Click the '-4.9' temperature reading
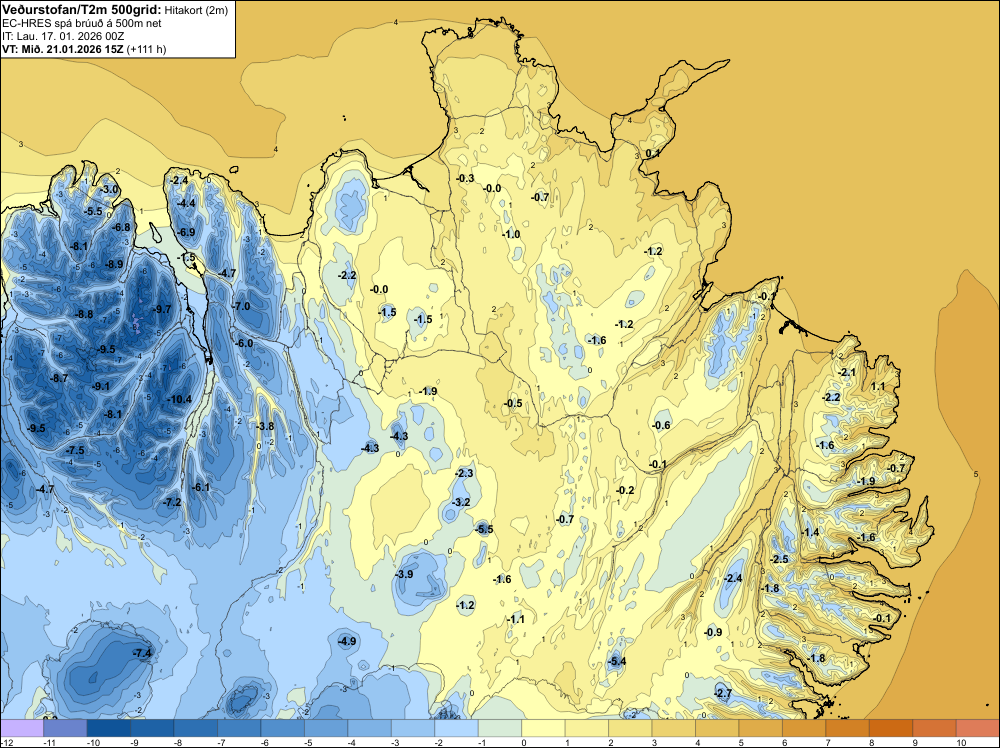 click(x=347, y=642)
